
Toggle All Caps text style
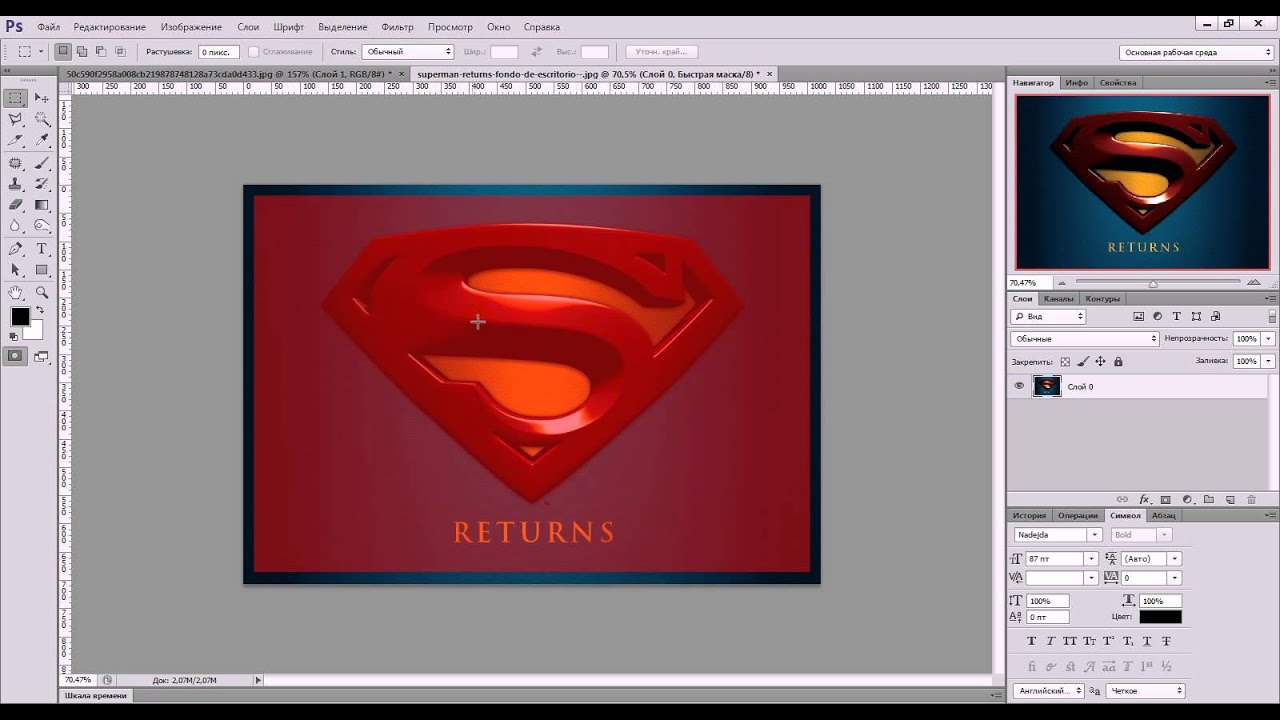pyautogui.click(x=1070, y=641)
